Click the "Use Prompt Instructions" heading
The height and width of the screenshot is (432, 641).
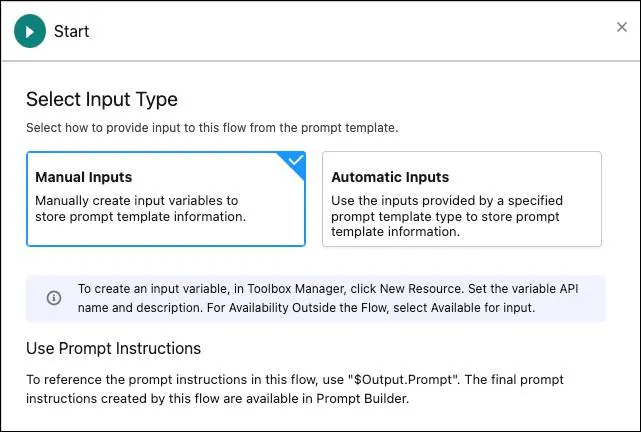pos(114,348)
